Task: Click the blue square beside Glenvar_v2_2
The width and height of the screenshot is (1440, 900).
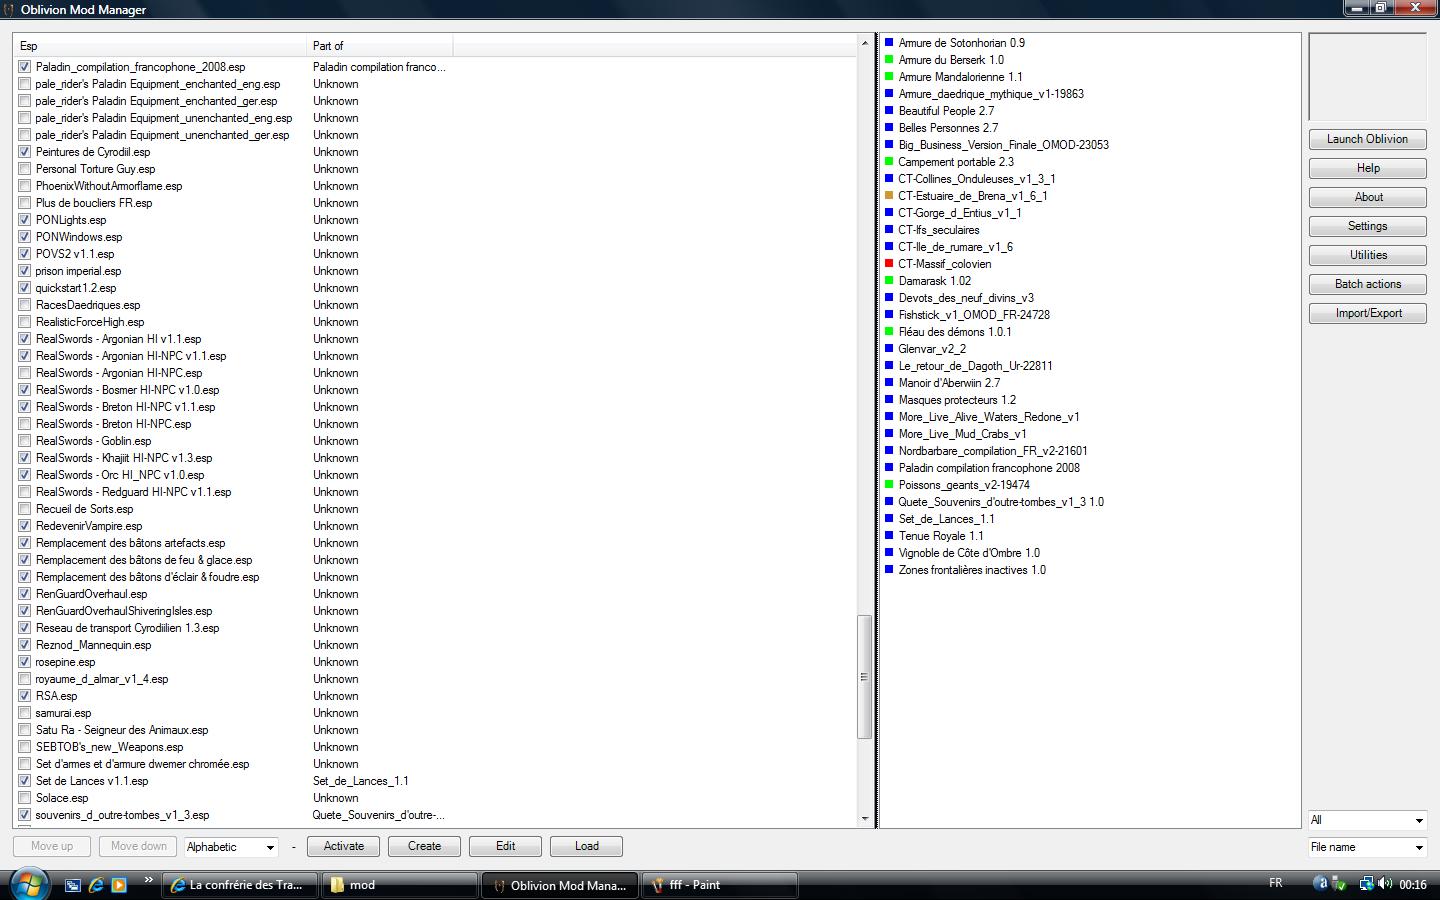Action: 889,349
